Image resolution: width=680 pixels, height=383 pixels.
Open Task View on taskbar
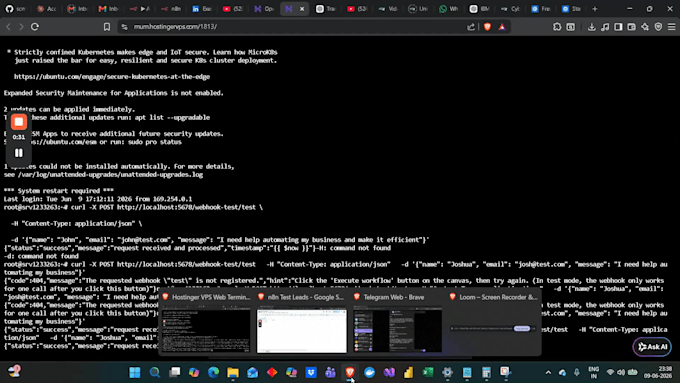click(x=175, y=372)
